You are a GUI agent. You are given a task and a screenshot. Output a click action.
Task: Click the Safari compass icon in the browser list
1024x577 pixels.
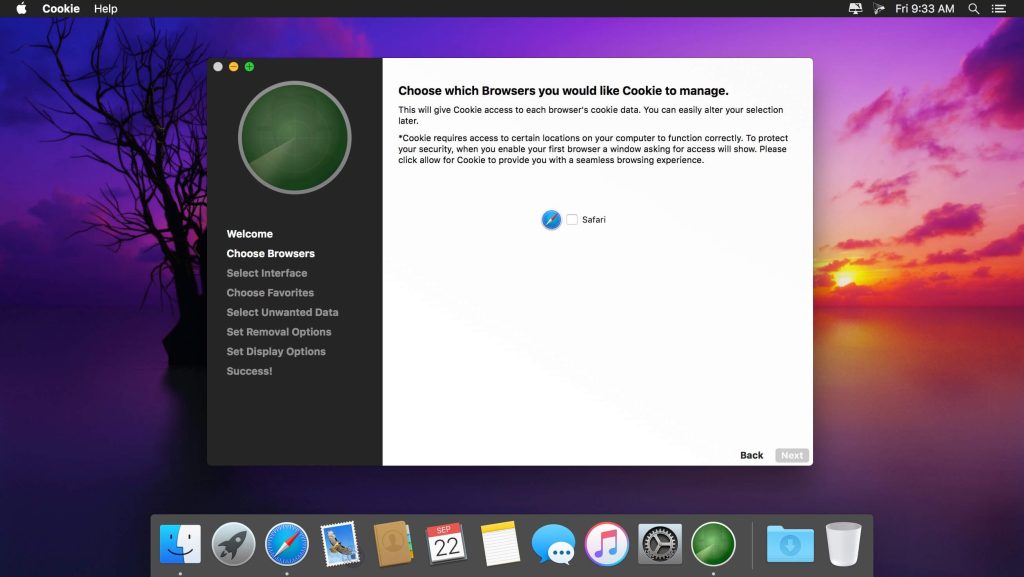tap(551, 220)
